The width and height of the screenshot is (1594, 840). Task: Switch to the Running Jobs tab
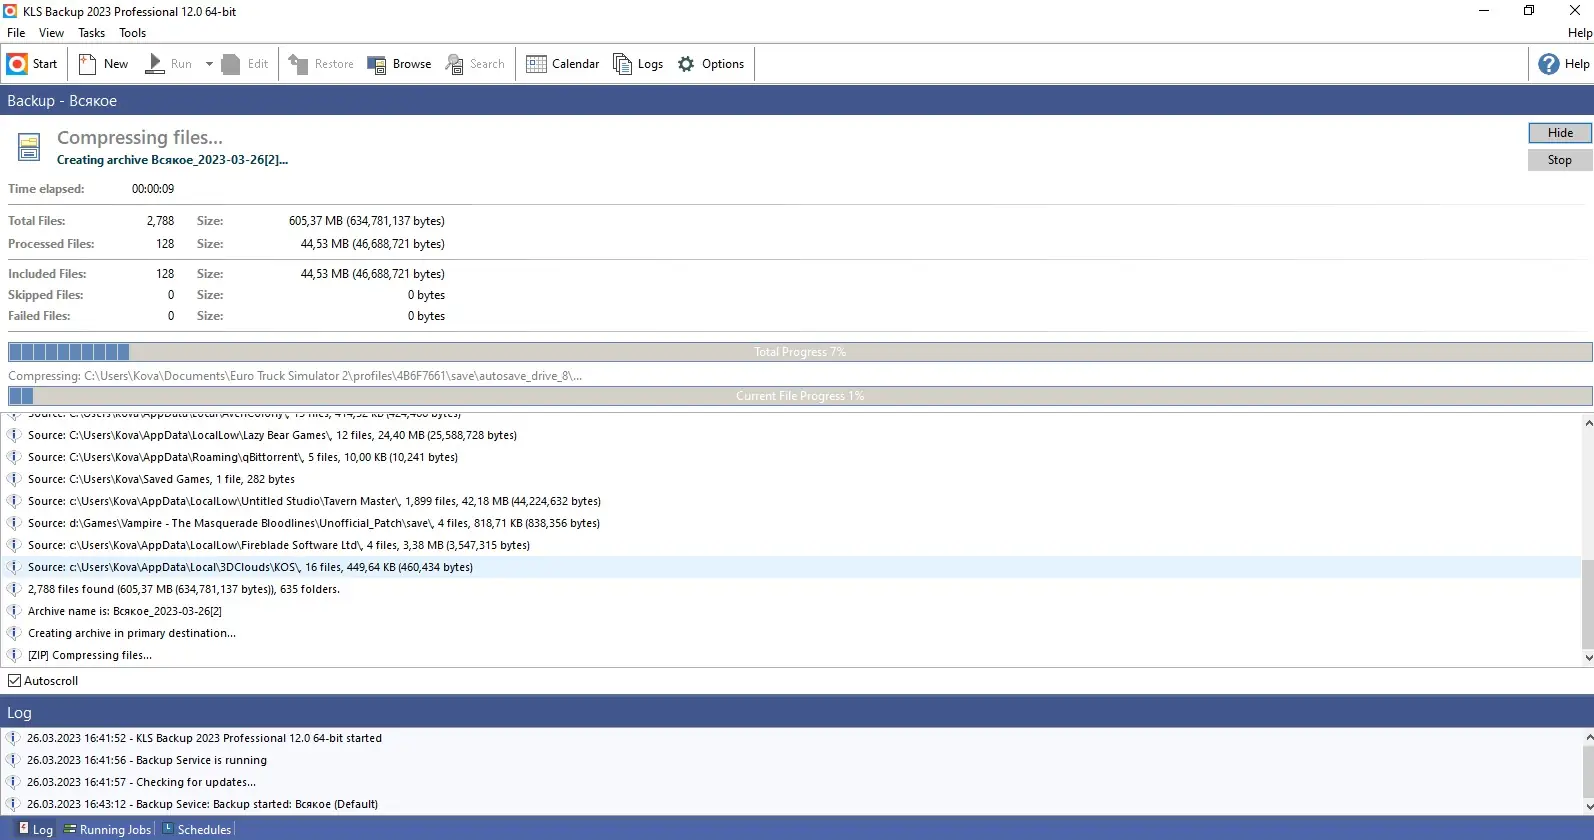[107, 829]
